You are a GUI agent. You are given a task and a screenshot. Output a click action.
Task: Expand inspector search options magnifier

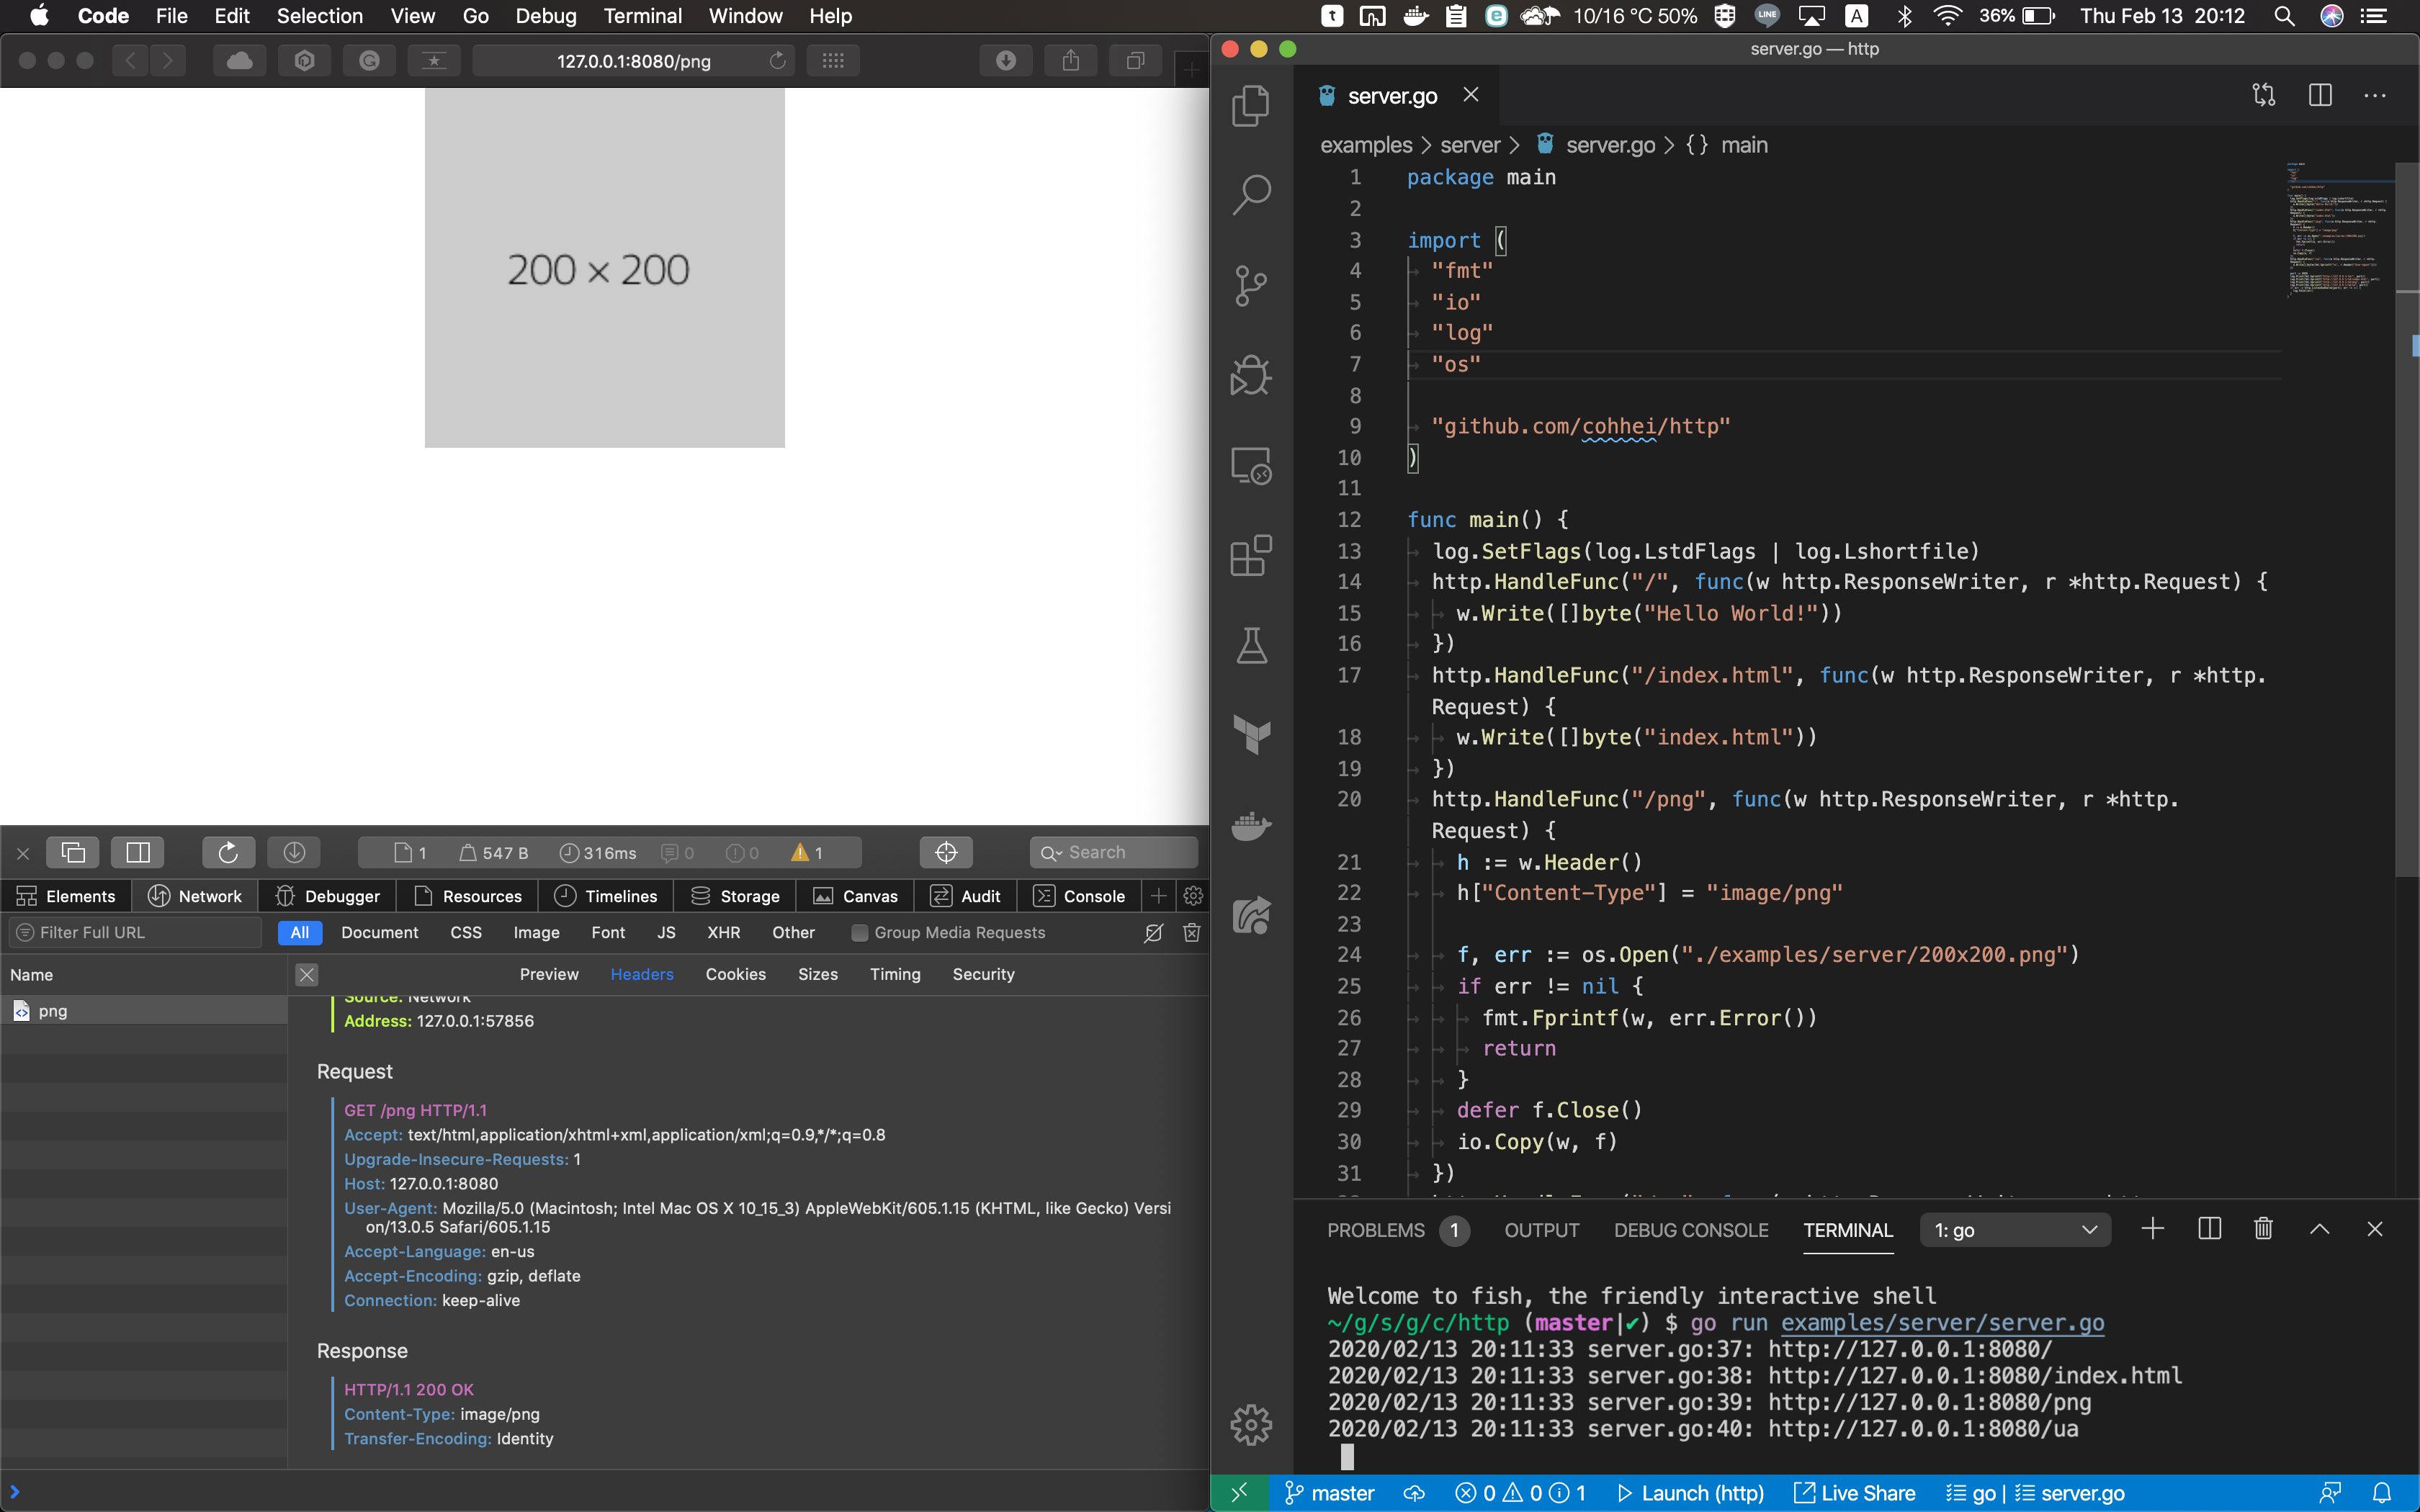coord(1051,853)
